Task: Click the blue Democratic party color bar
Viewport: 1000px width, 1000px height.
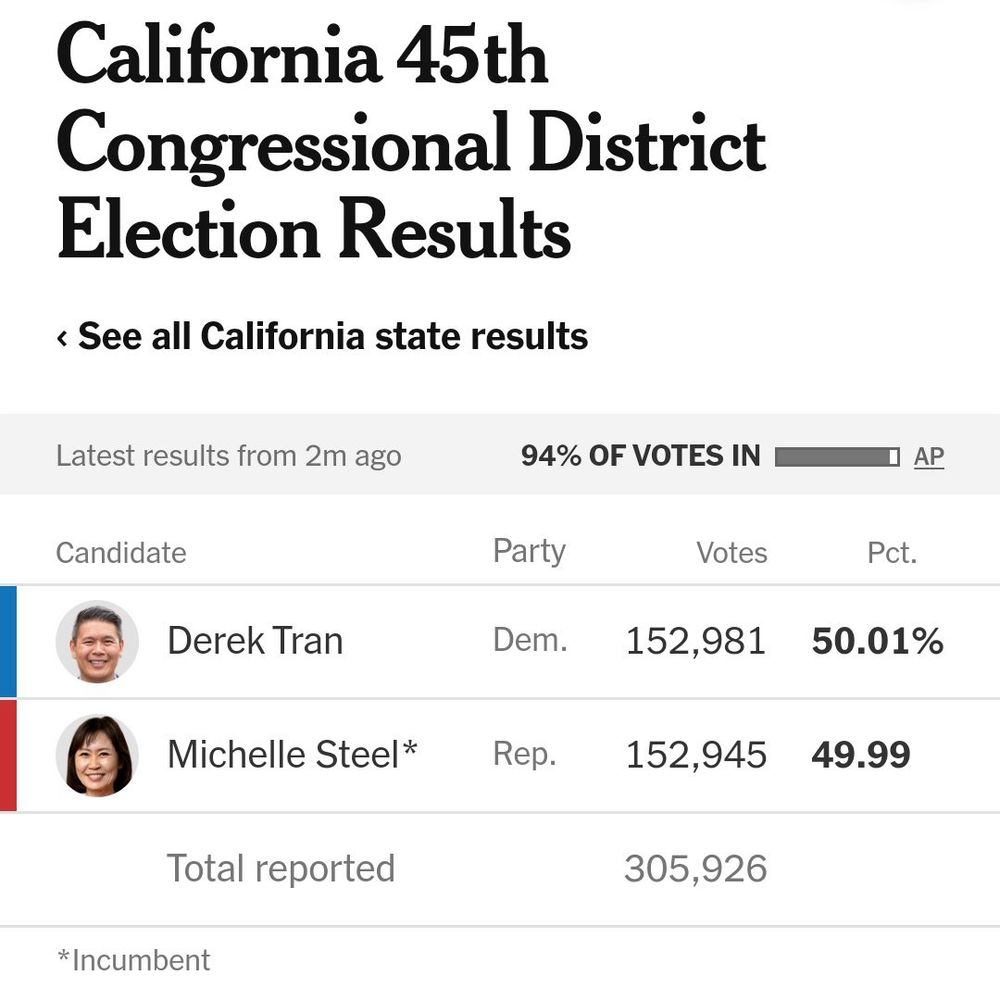Action: click(8, 642)
